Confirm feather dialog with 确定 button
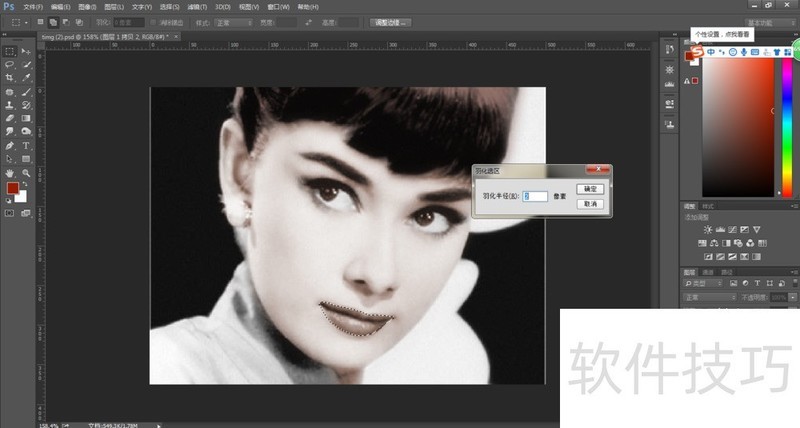800x428 pixels. point(590,188)
